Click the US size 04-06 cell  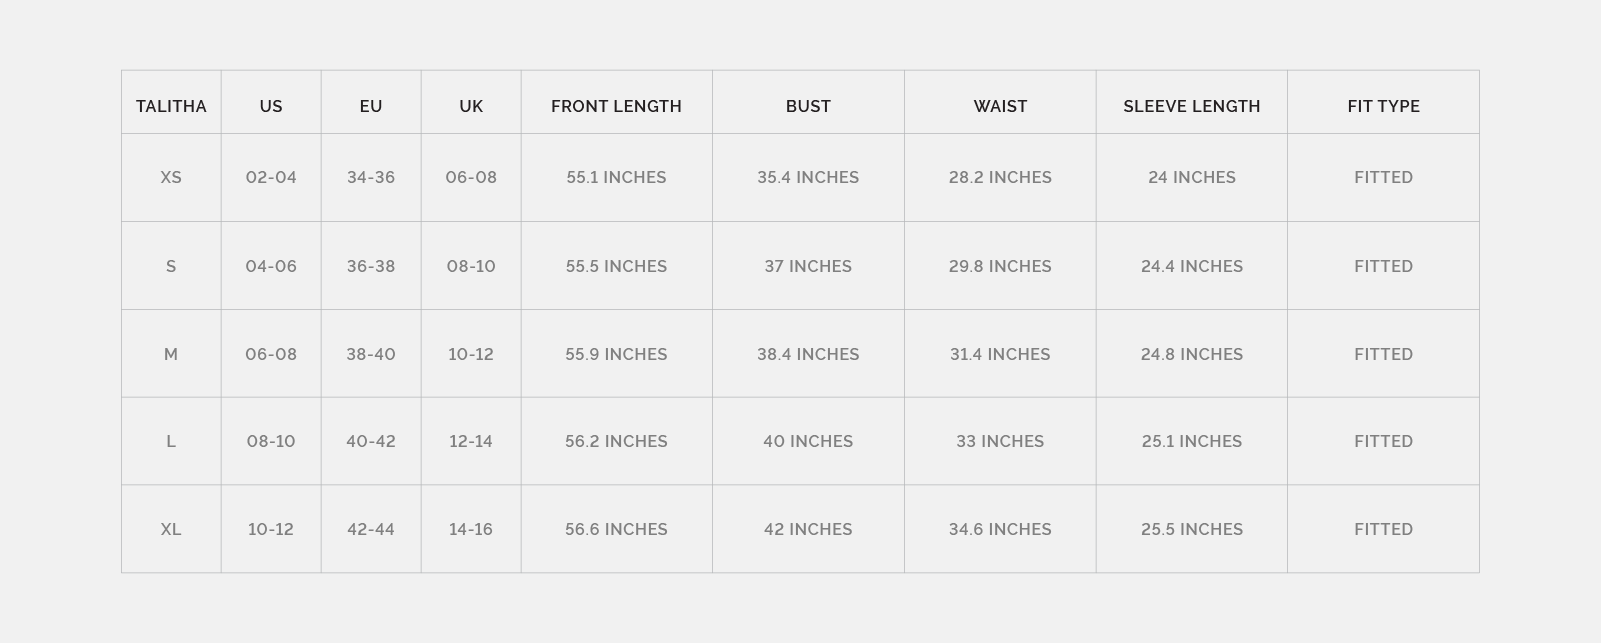pyautogui.click(x=271, y=266)
